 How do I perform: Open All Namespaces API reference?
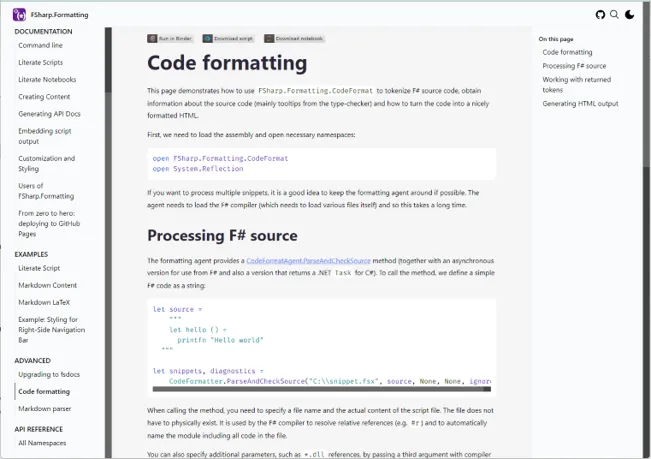pos(42,443)
